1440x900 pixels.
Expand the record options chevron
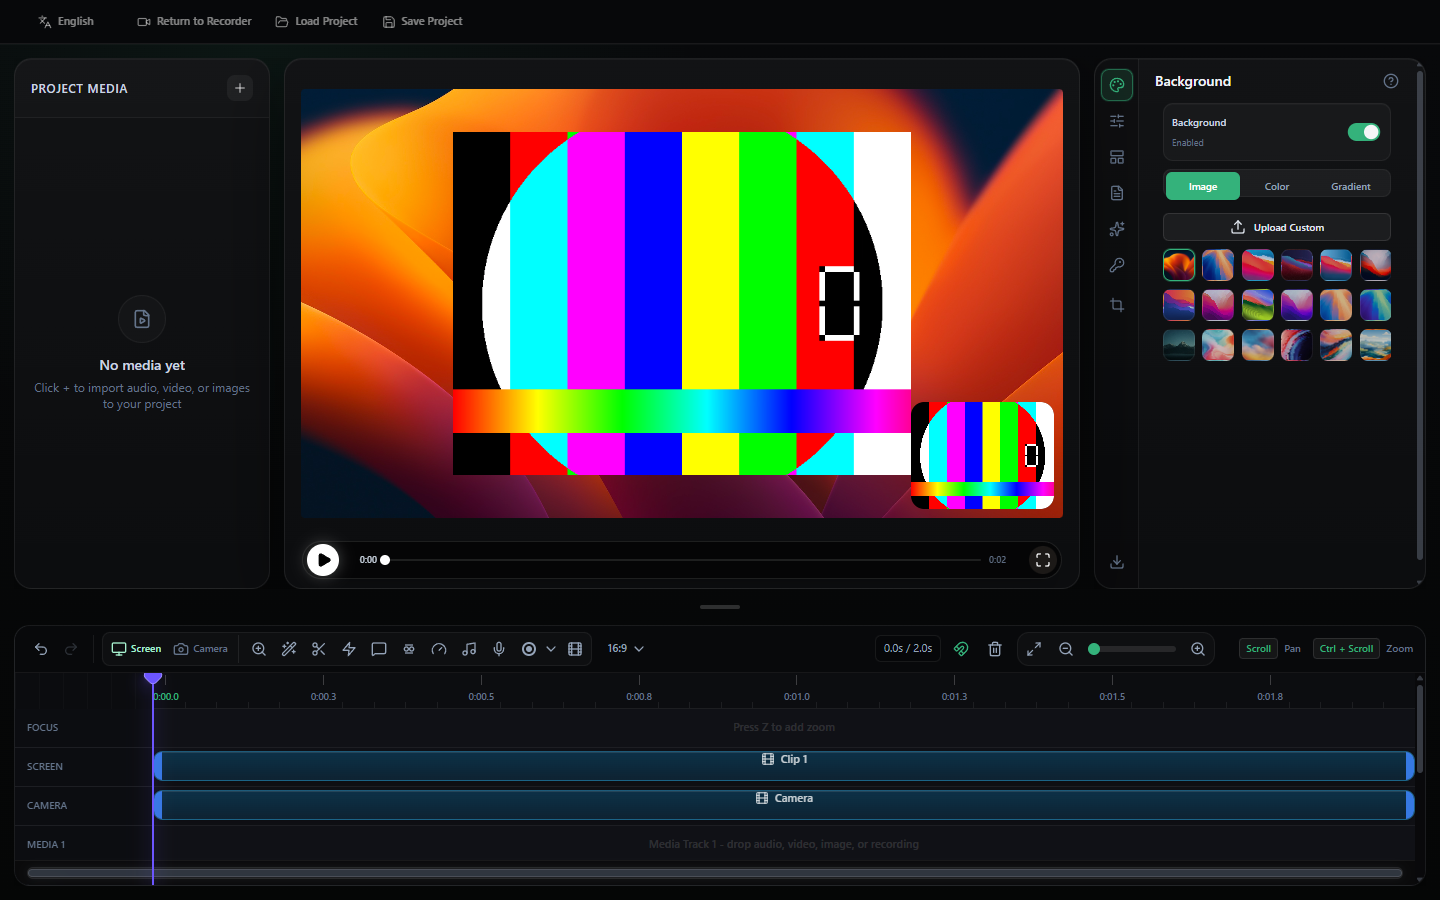[551, 649]
